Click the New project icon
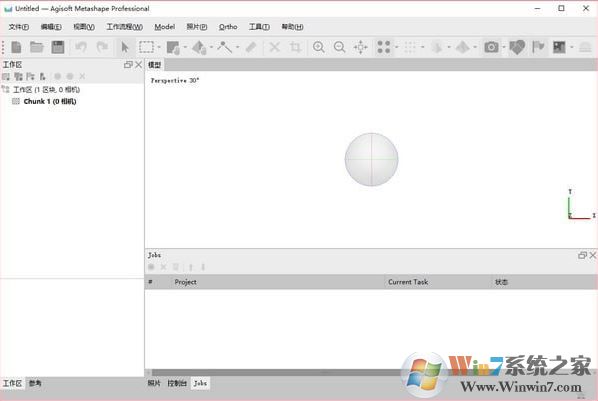This screenshot has height=401, width=598. [x=16, y=47]
